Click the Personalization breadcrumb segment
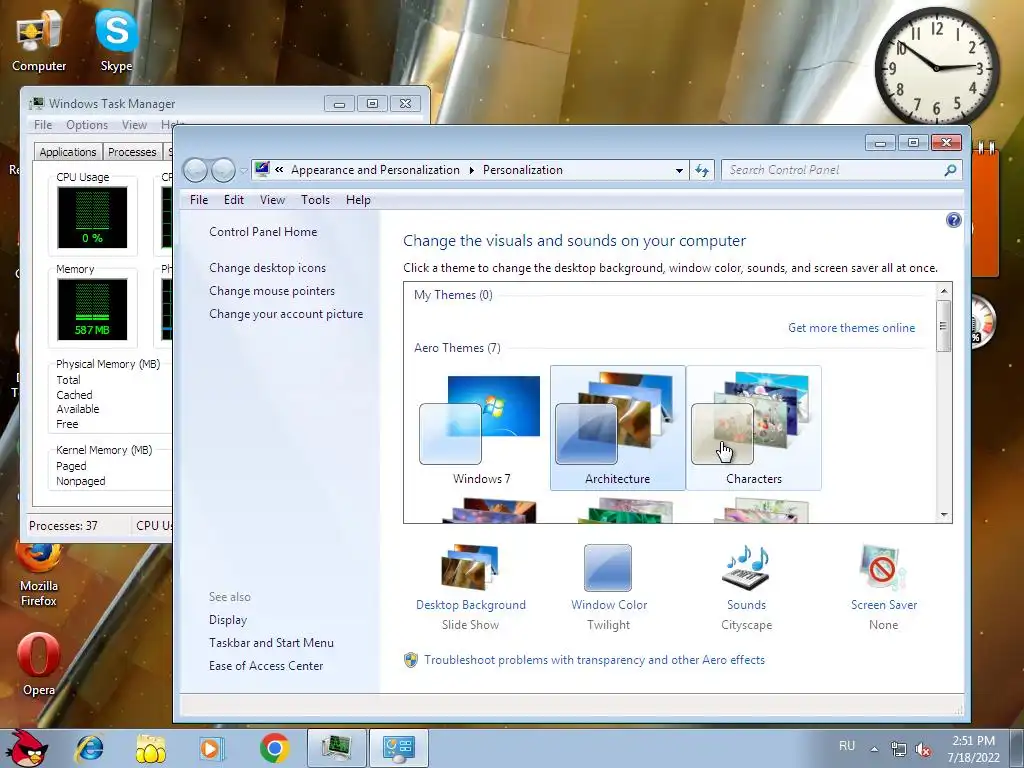The height and width of the screenshot is (768, 1024). pyautogui.click(x=522, y=170)
